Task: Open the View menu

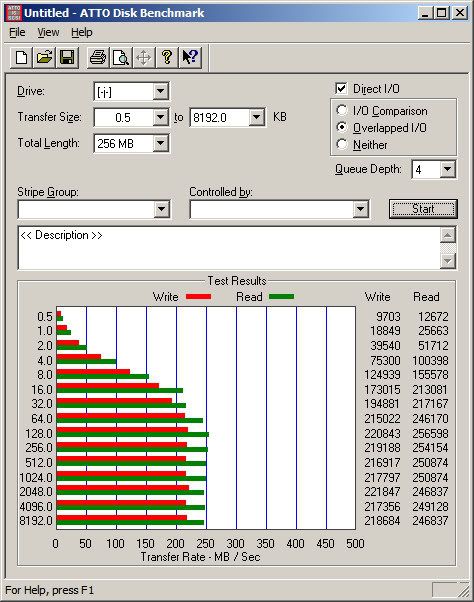Action: pos(48,33)
